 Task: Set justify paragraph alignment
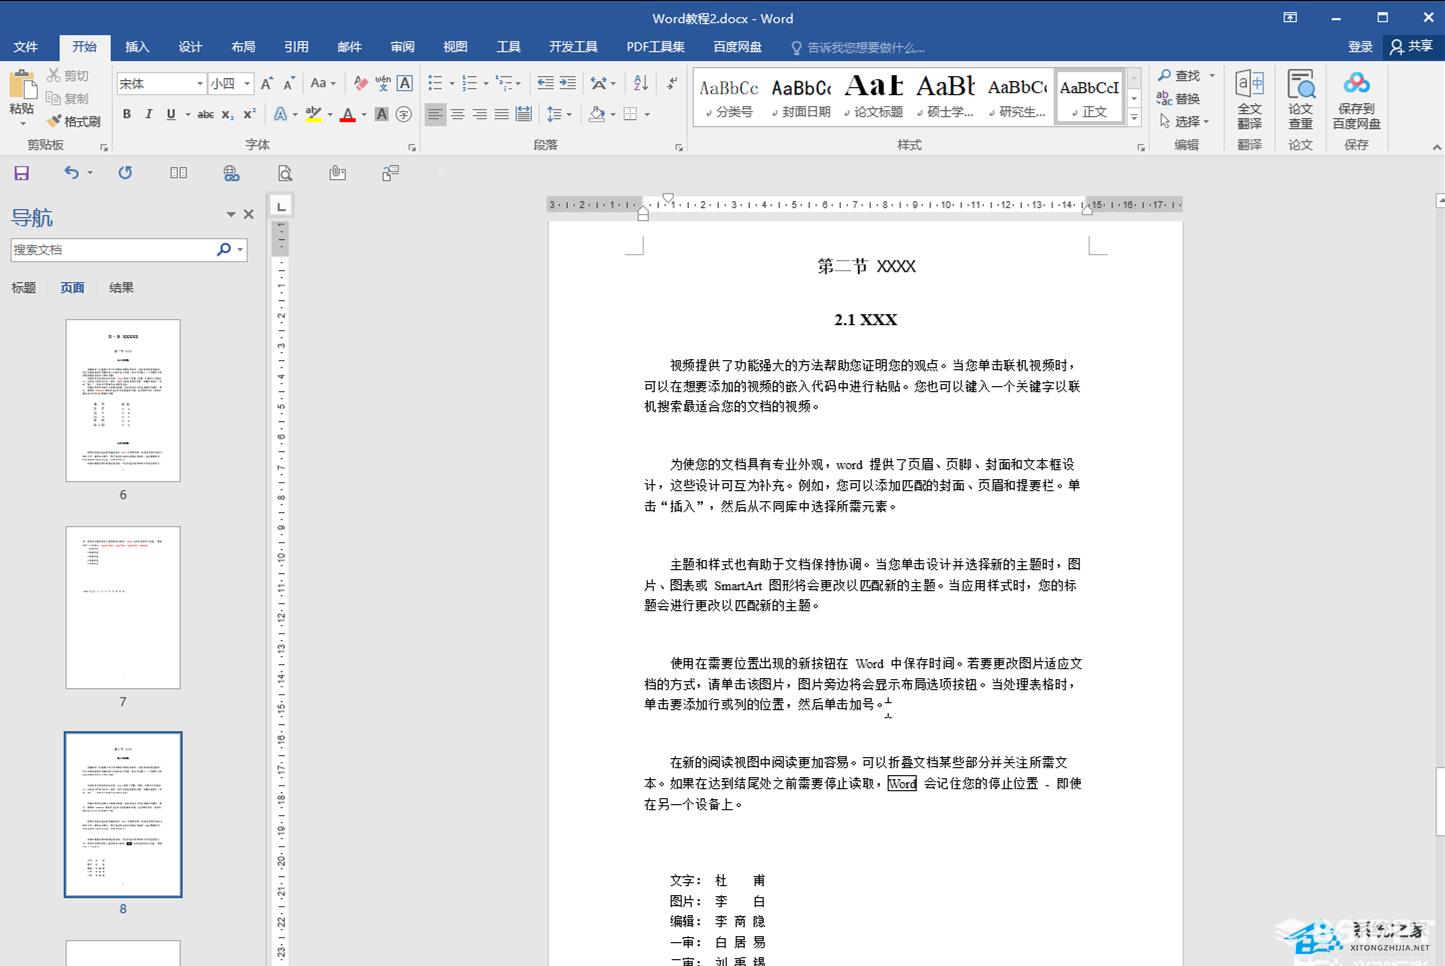pyautogui.click(x=501, y=115)
